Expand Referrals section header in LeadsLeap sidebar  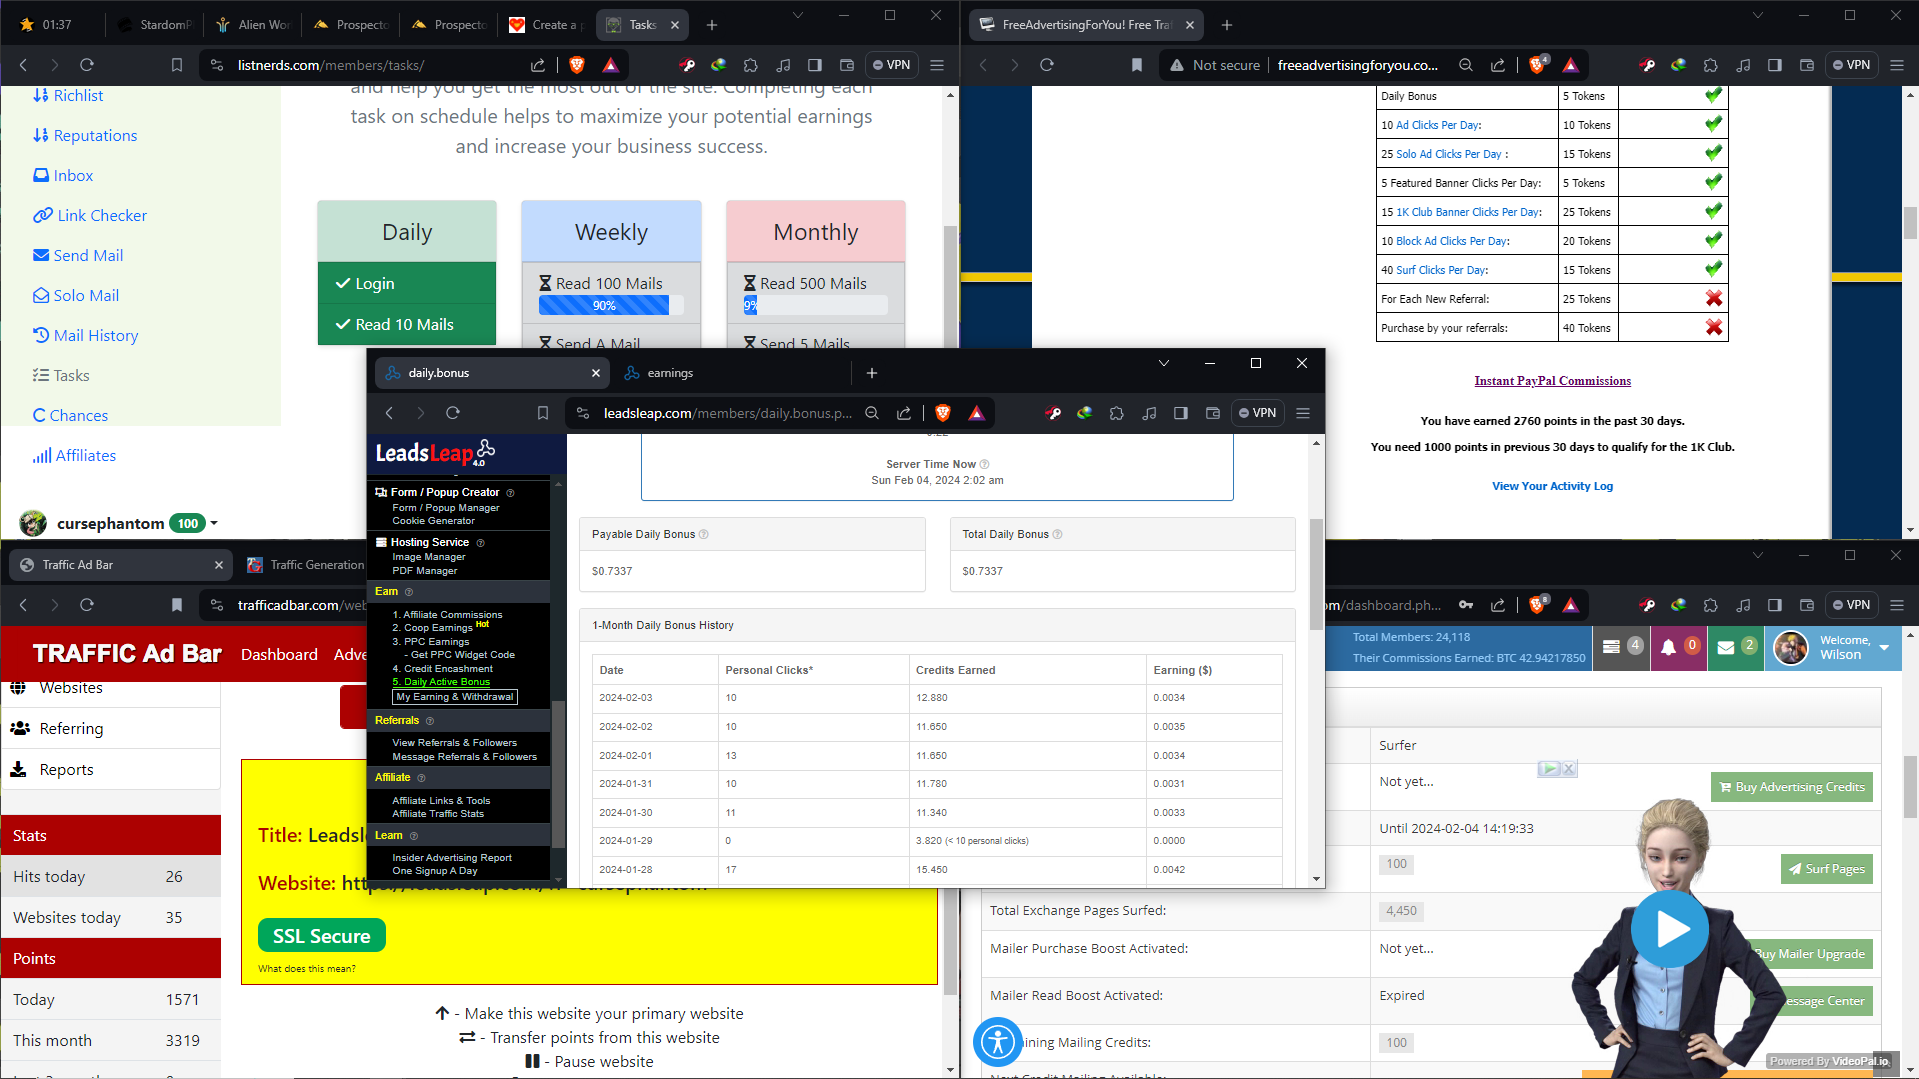[397, 720]
